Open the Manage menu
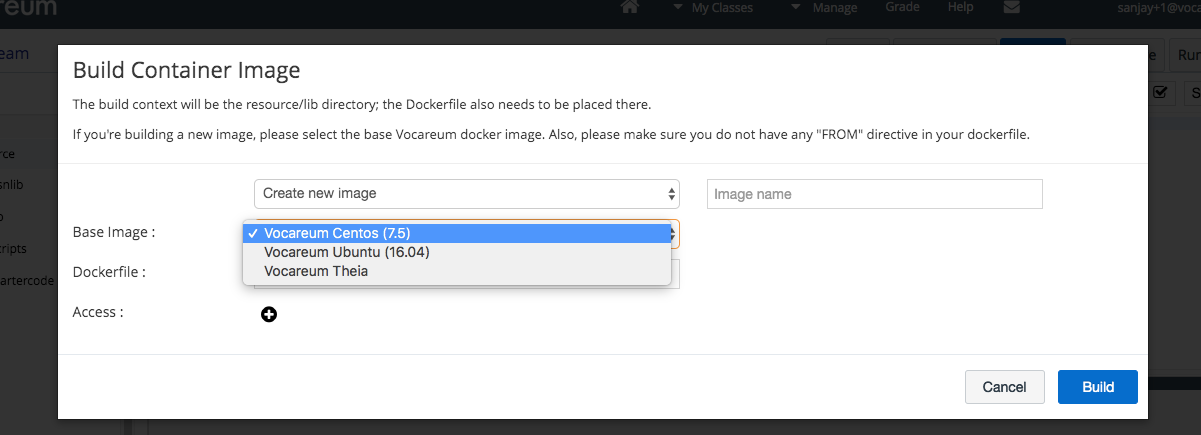The width and height of the screenshot is (1201, 435). (825, 8)
